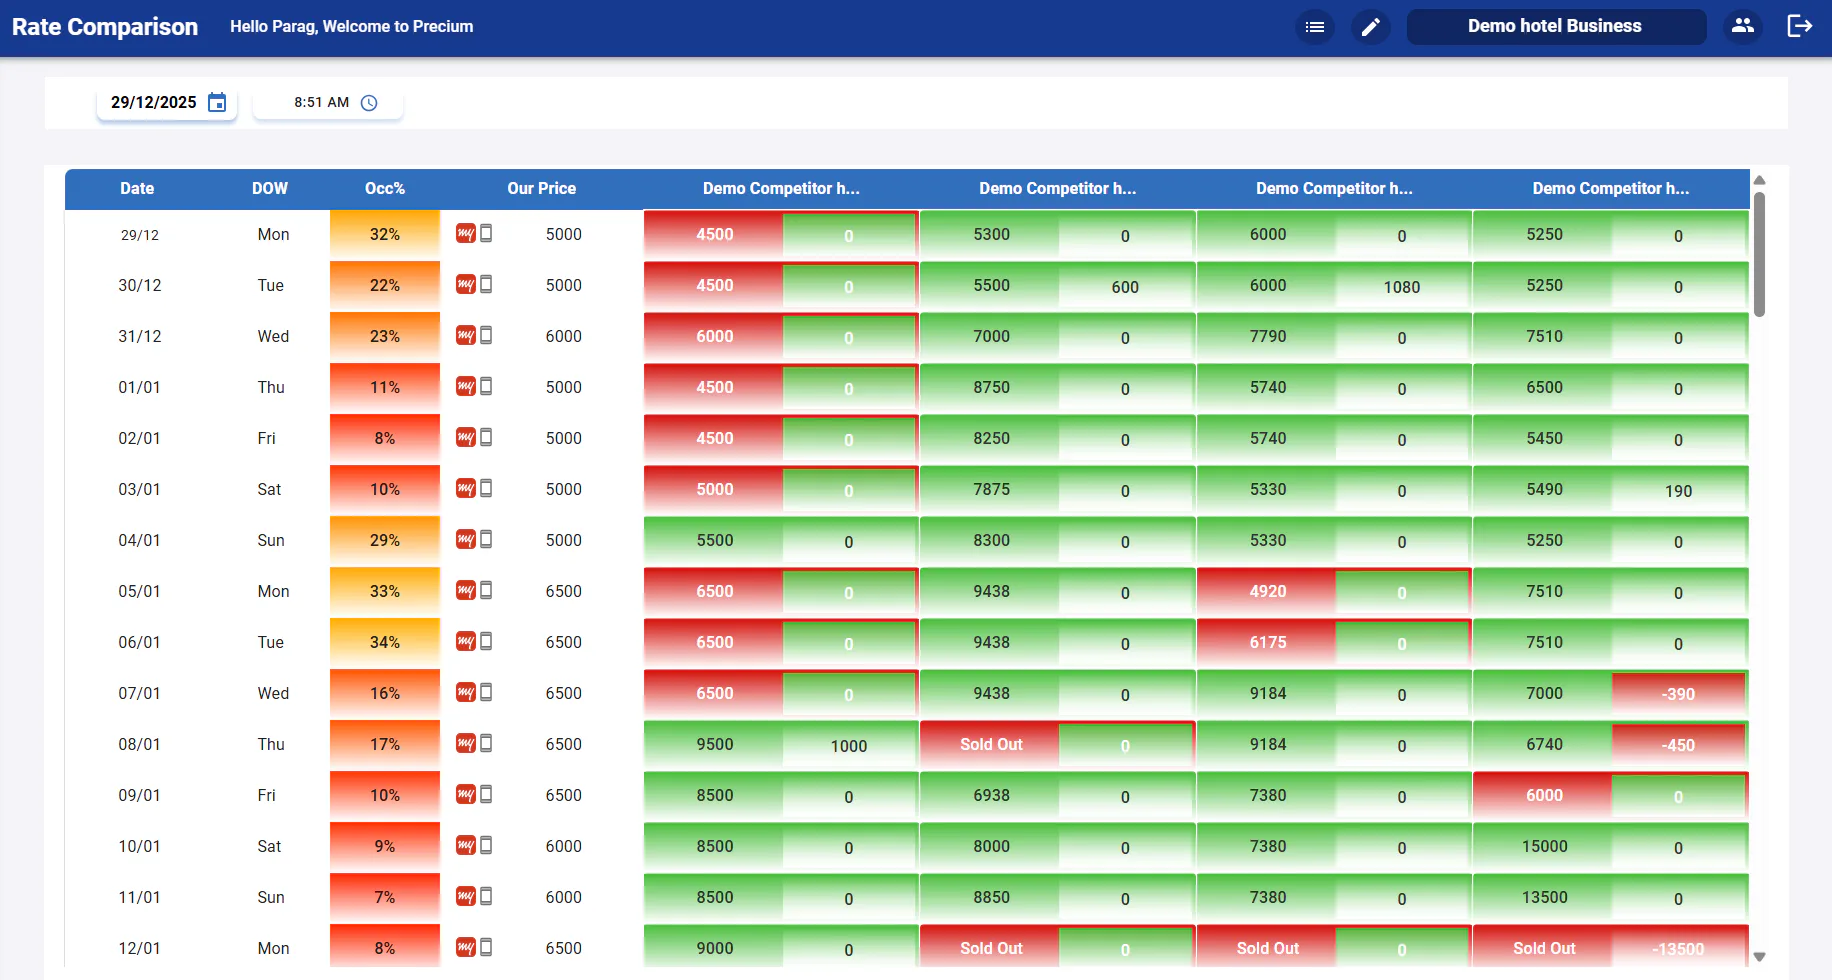Click the 29/12/2025 date field
The height and width of the screenshot is (980, 1832).
click(x=167, y=102)
